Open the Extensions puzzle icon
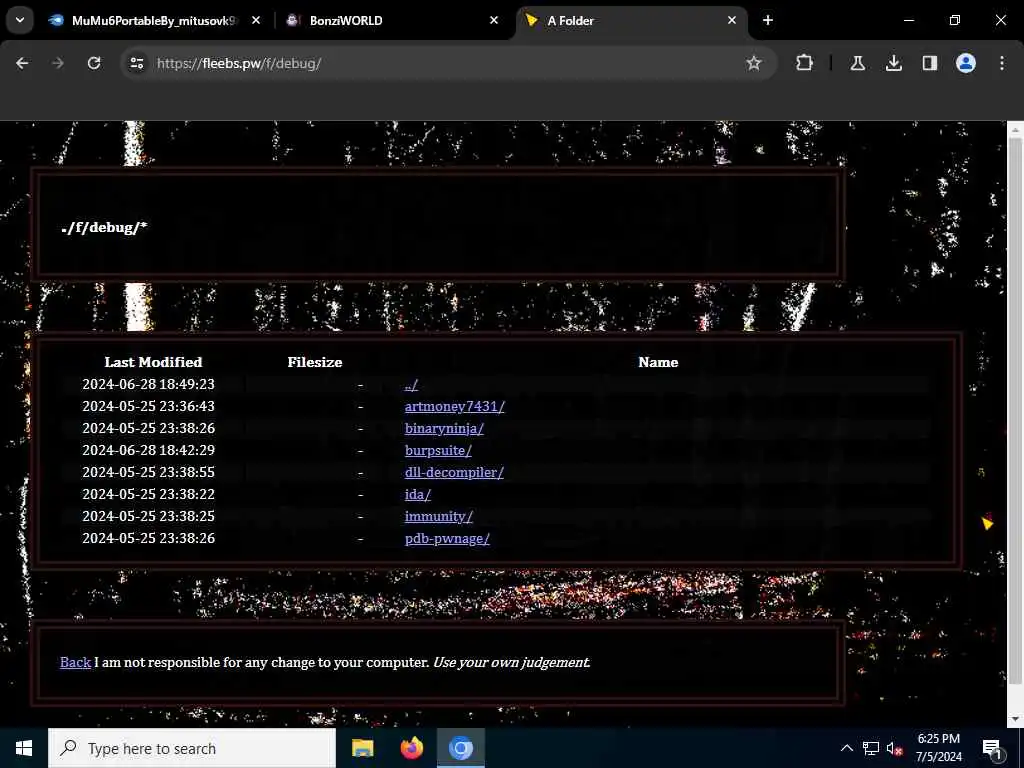Screen dimensions: 1024x768 [x=805, y=63]
